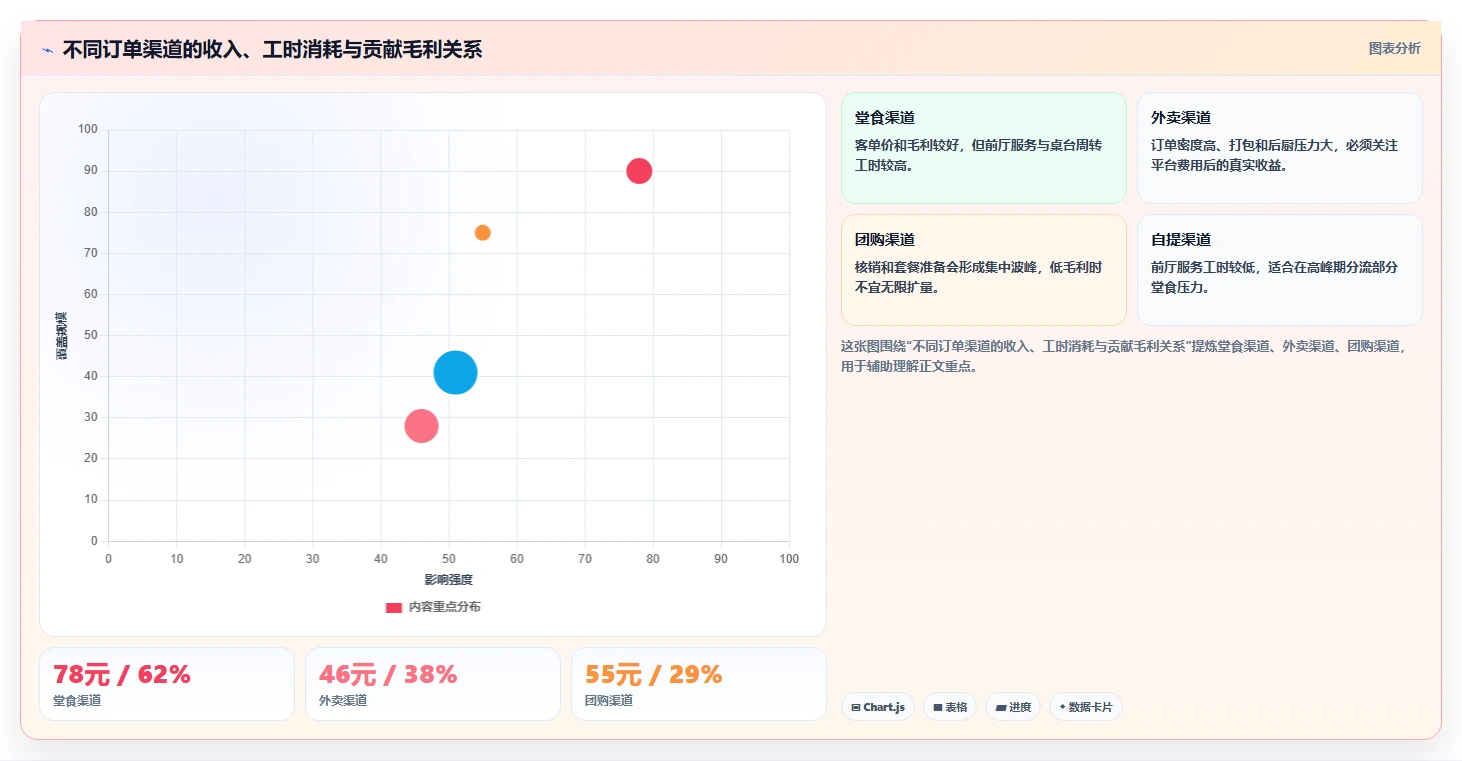This screenshot has height=761, width=1462.
Task: Click the 进度 tag chip
Action: click(x=1013, y=707)
